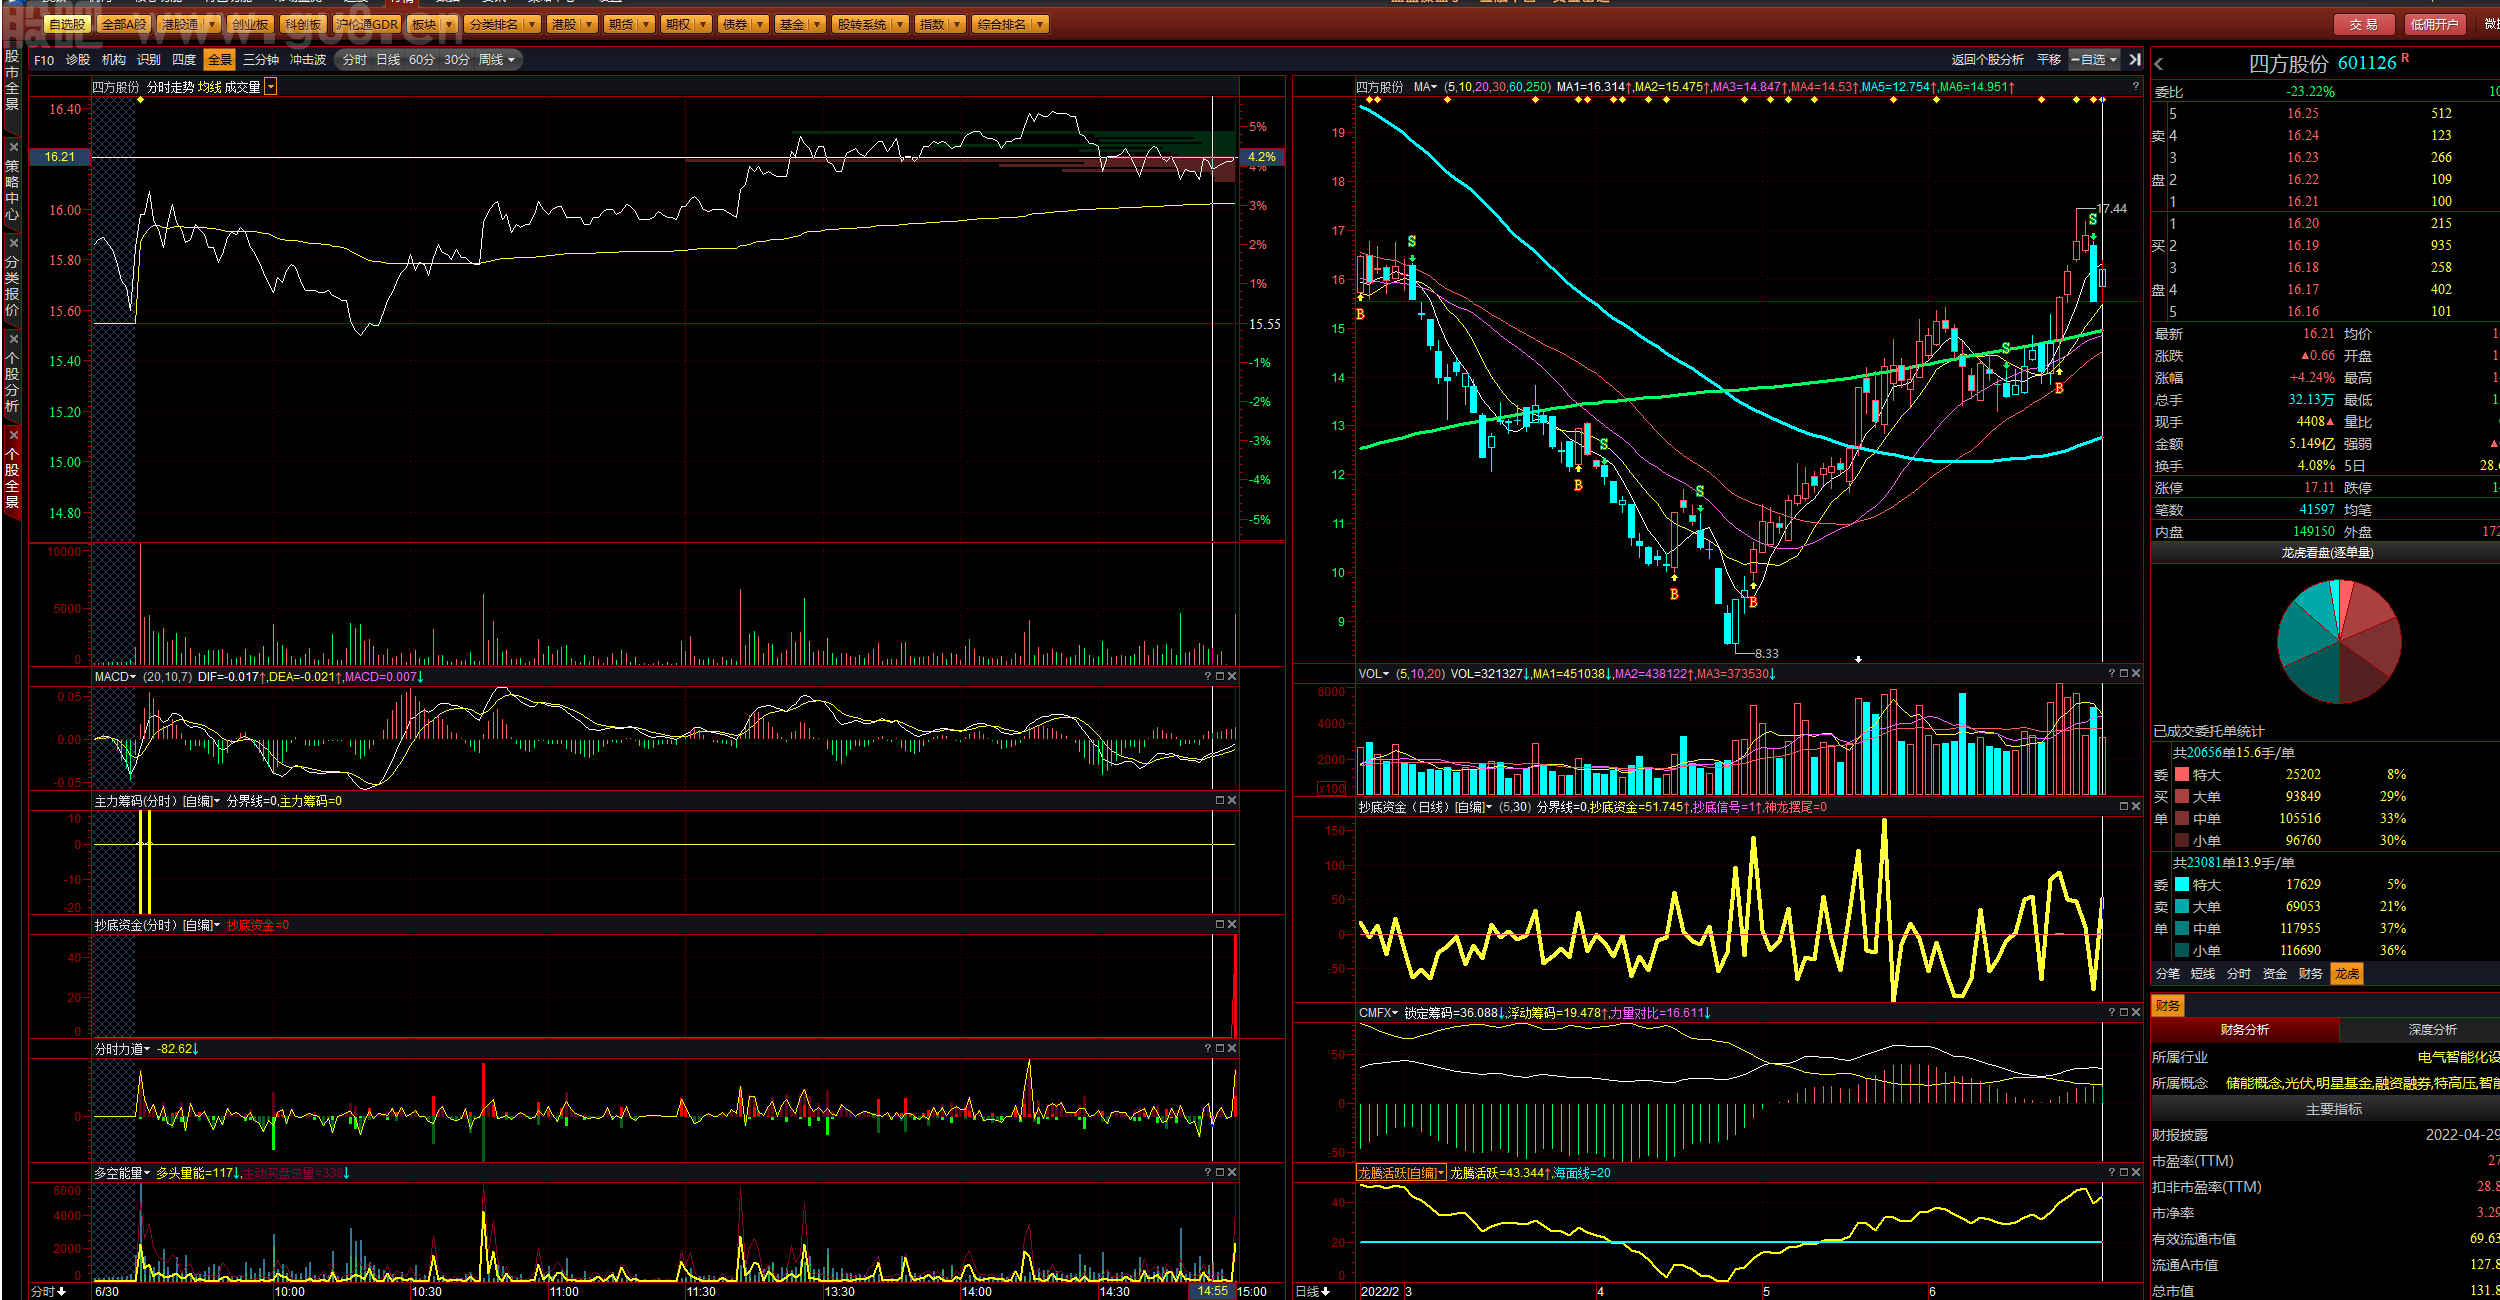Open the 财务分析 section
The height and width of the screenshot is (1300, 2500).
(x=2245, y=1030)
